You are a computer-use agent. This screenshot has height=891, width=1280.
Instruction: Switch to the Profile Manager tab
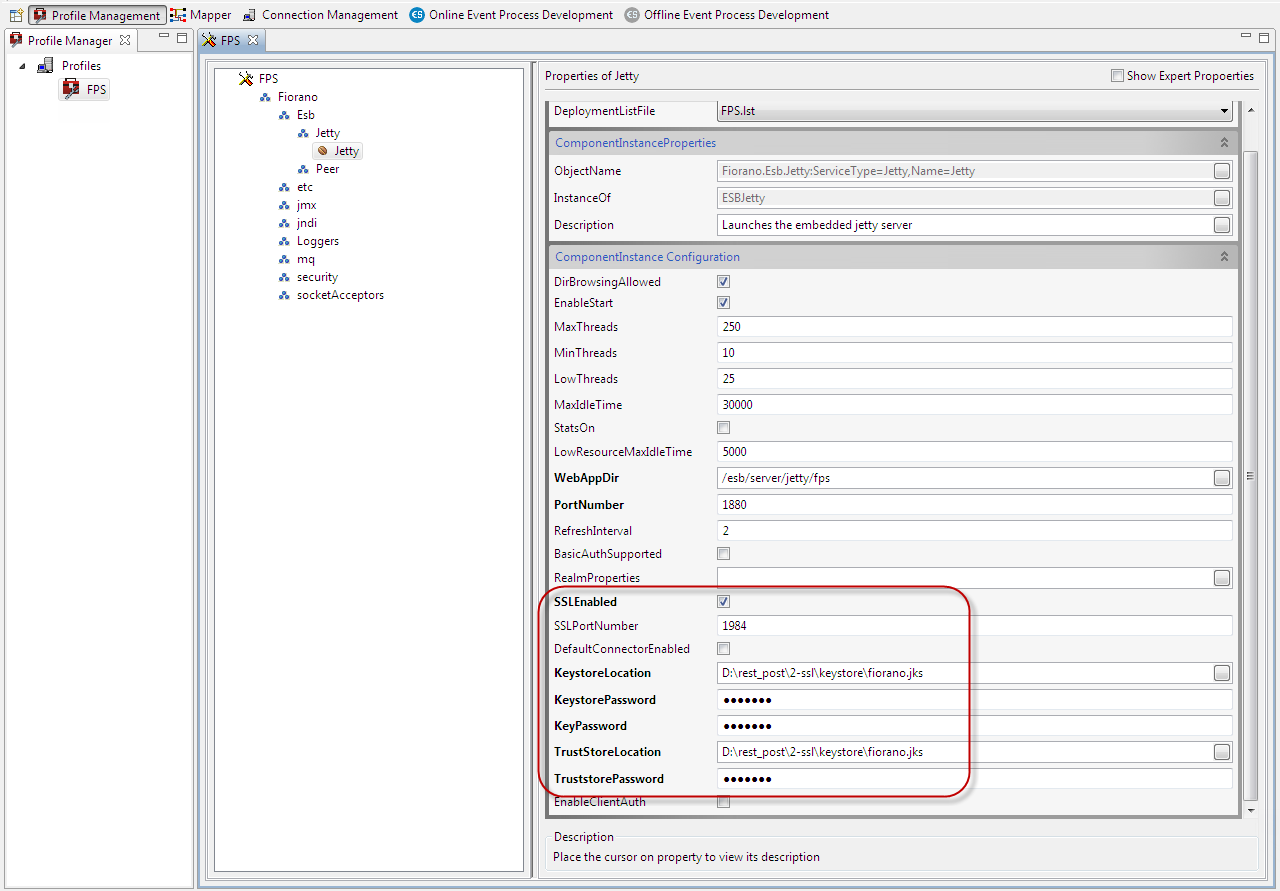tap(67, 41)
